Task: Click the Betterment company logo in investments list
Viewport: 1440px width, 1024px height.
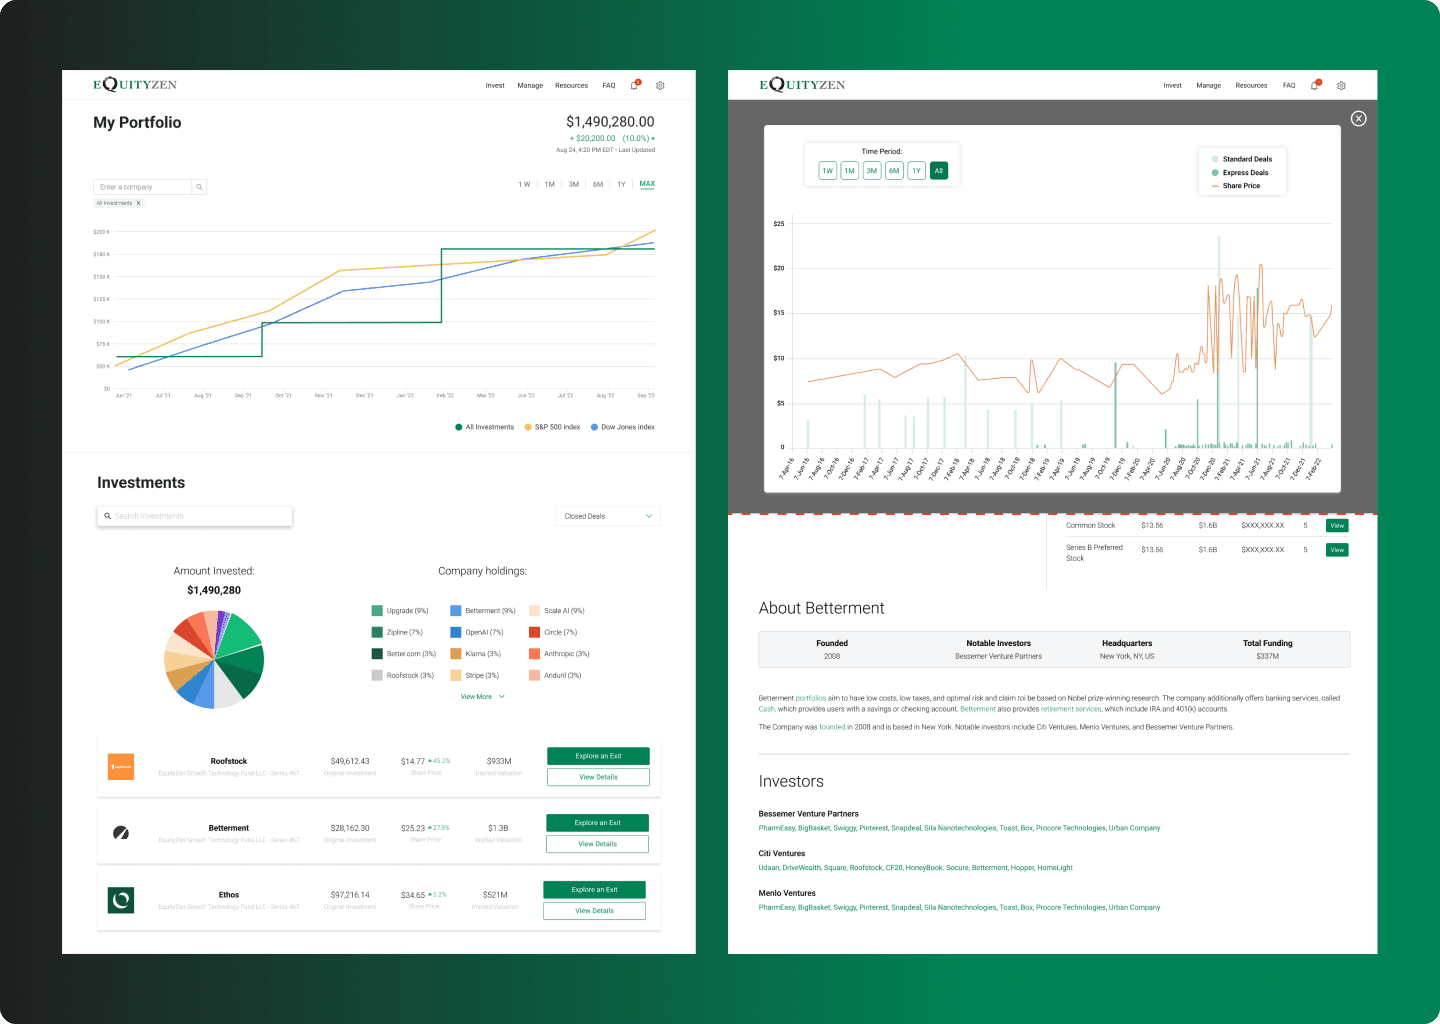Action: (x=121, y=833)
